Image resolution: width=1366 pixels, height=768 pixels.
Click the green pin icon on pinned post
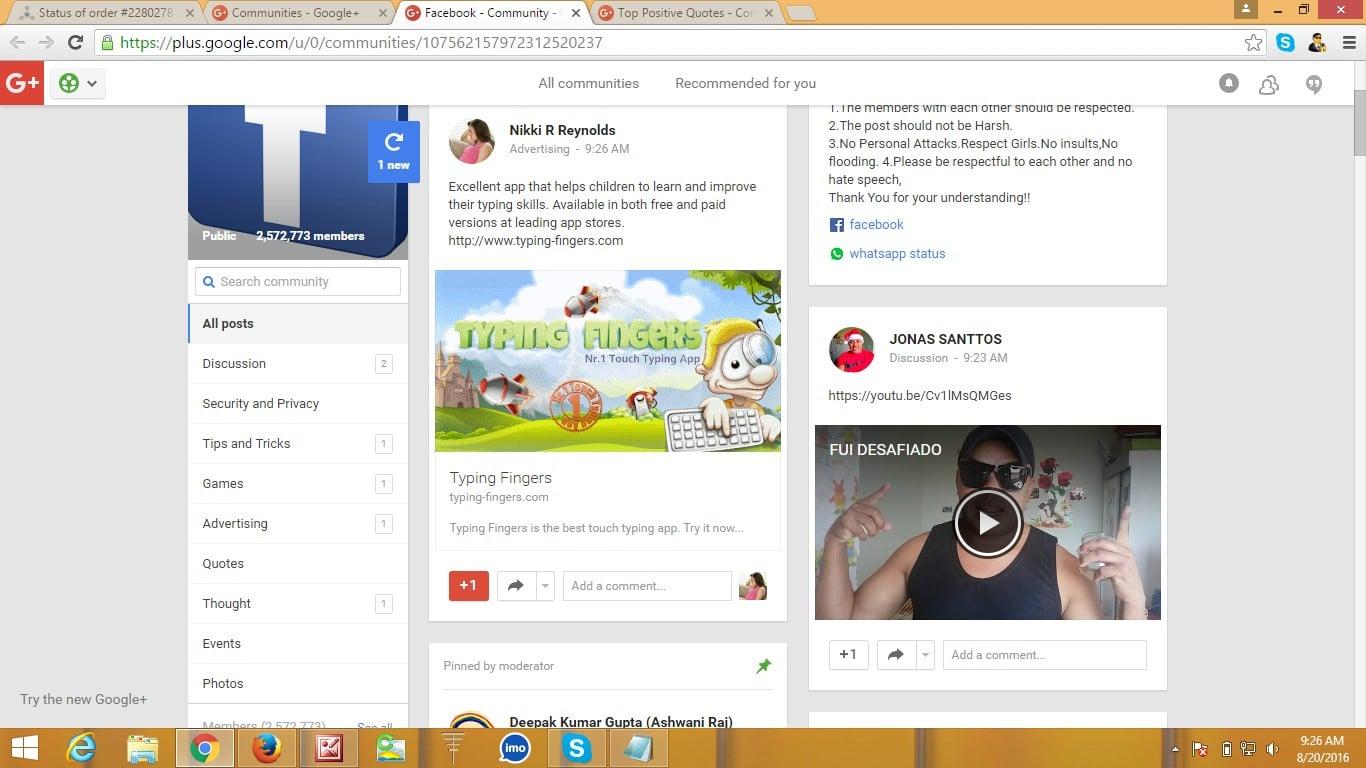[764, 666]
